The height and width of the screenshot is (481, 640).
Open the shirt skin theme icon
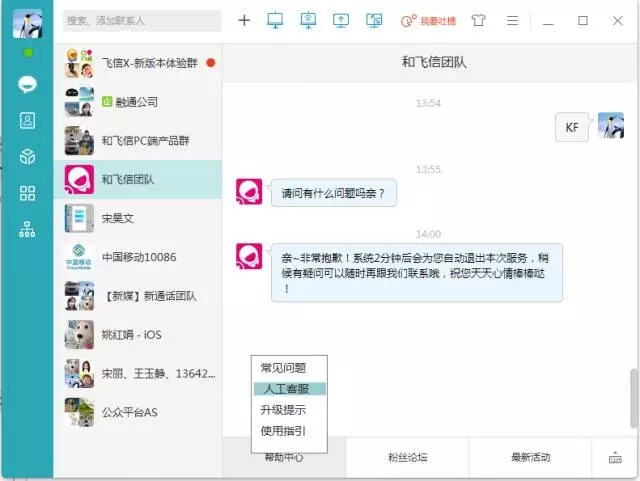pos(479,20)
